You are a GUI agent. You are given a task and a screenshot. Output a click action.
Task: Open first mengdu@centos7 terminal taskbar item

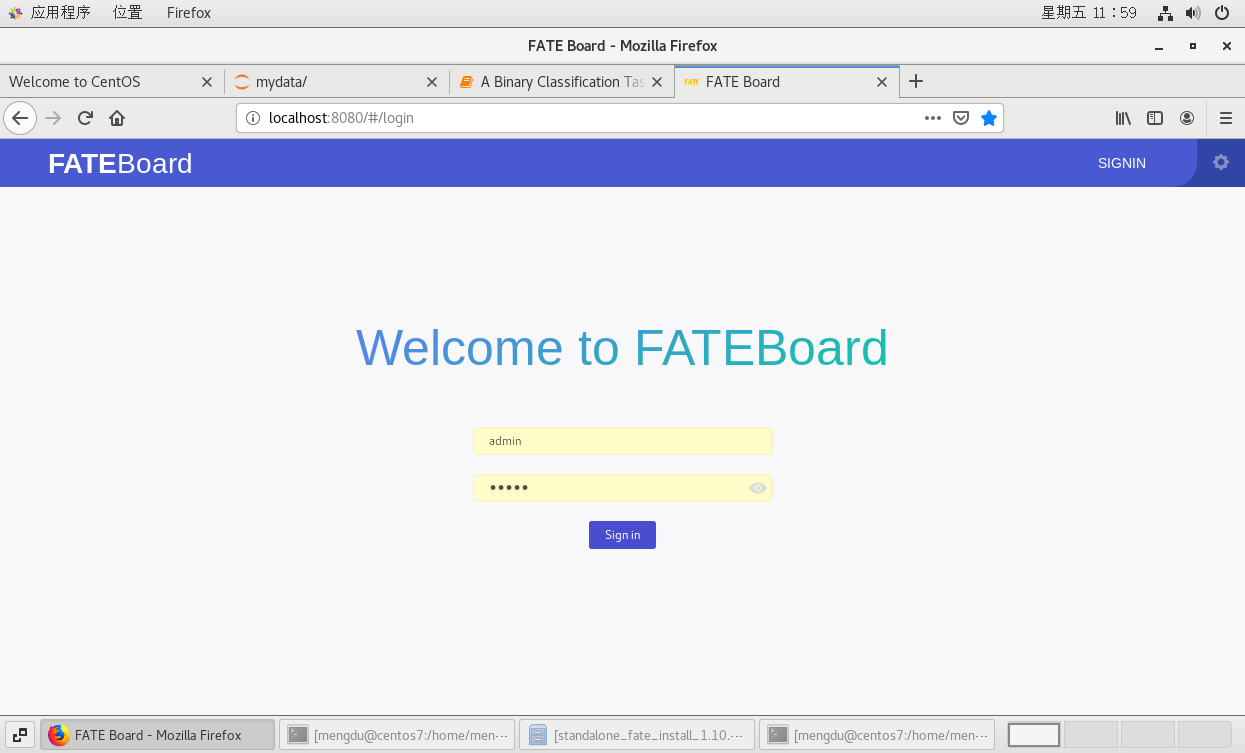pos(397,735)
